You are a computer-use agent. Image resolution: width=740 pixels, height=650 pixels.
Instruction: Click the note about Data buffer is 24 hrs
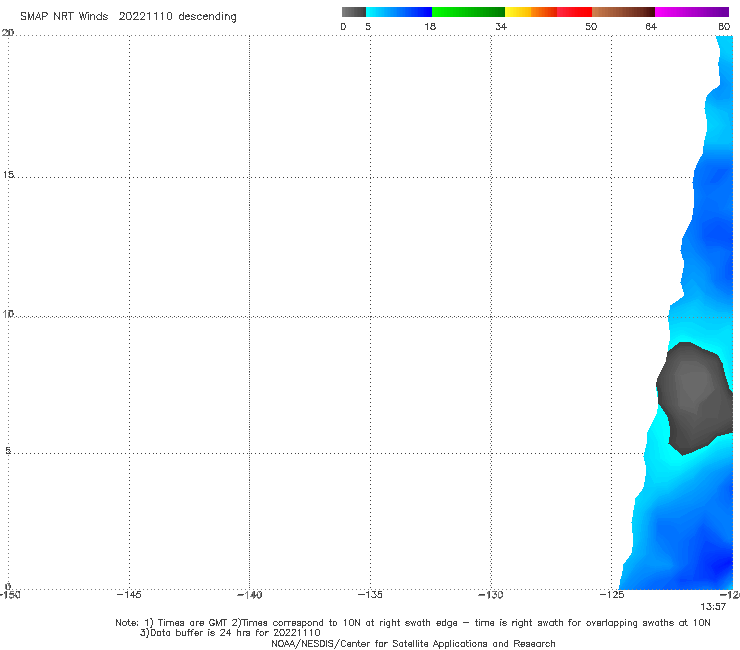(230, 633)
